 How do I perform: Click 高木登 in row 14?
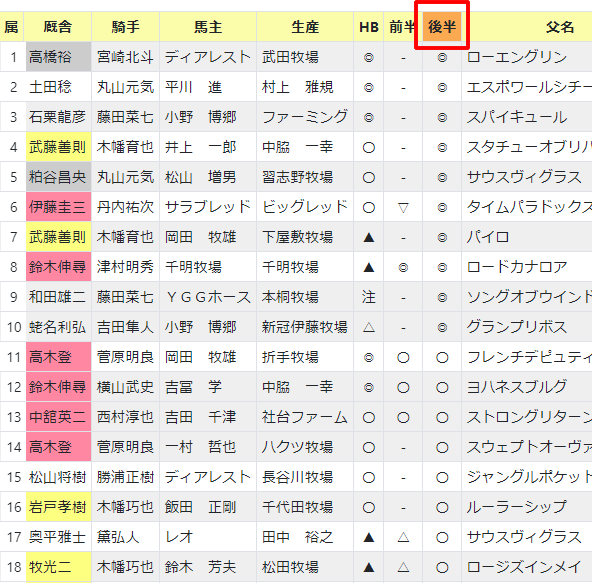tap(59, 447)
